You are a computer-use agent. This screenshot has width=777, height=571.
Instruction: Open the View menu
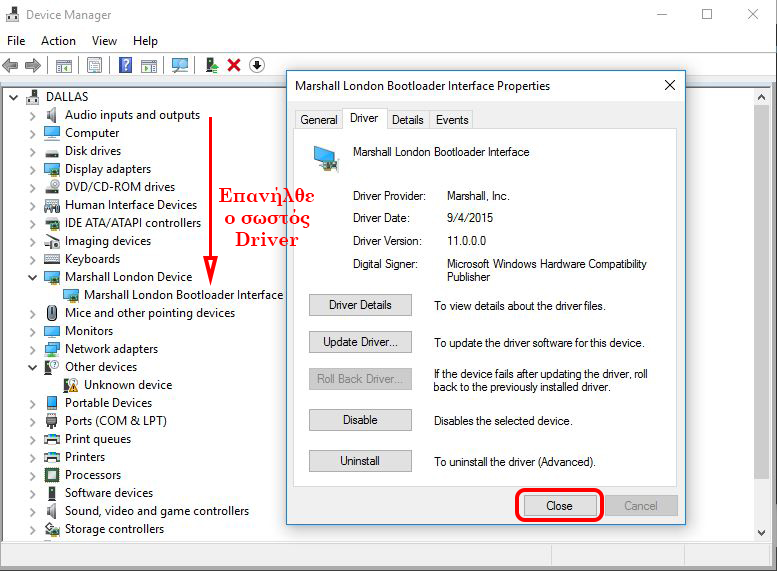104,41
